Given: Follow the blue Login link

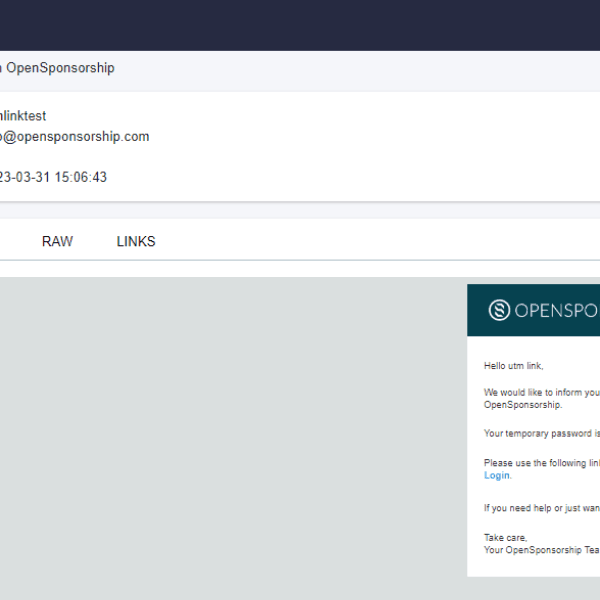Looking at the screenshot, I should click(497, 476).
